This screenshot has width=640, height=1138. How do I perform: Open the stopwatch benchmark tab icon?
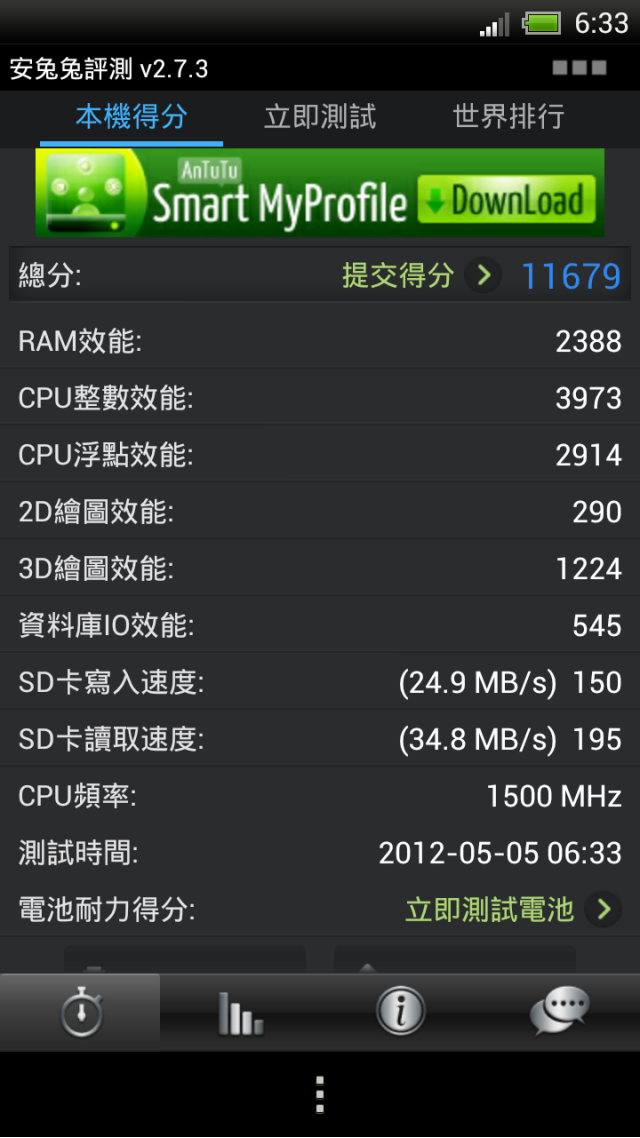click(81, 1011)
